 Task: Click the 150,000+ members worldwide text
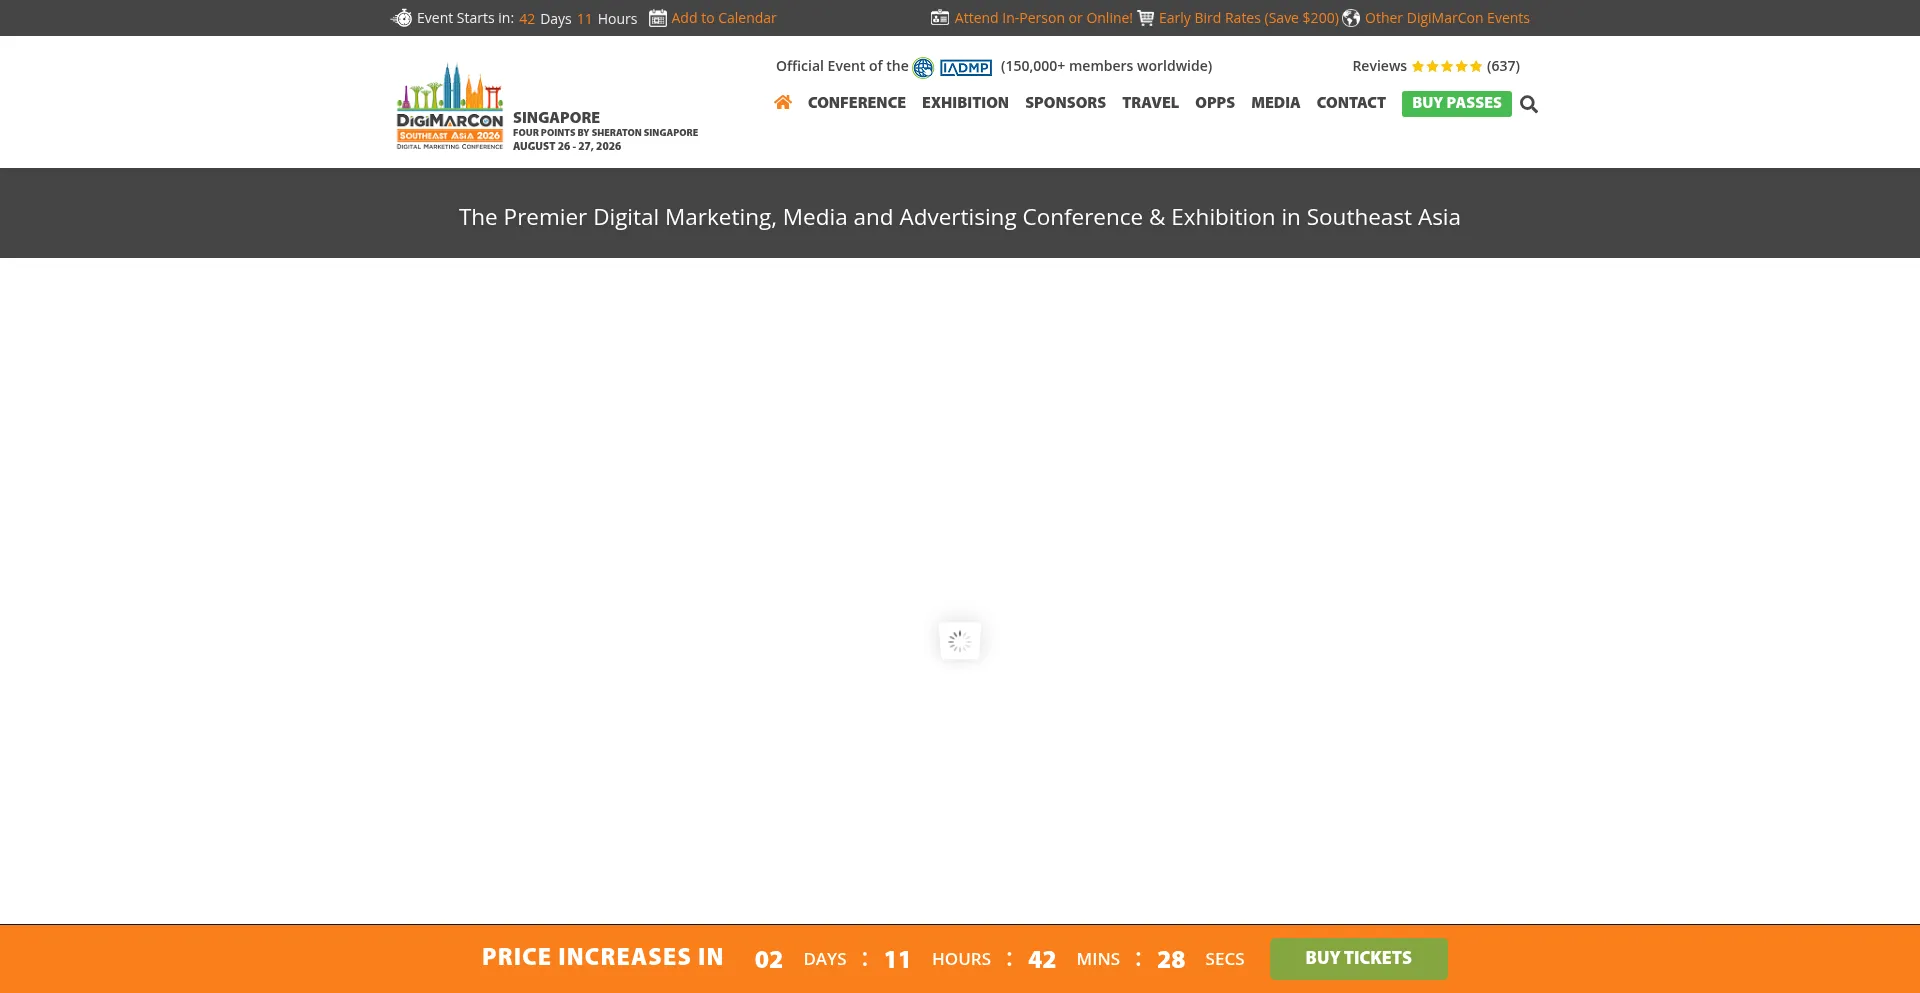pyautogui.click(x=1106, y=66)
